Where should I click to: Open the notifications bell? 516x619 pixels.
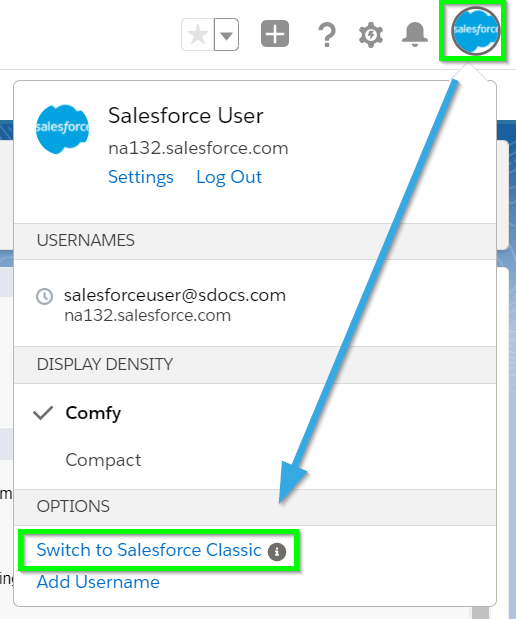click(x=415, y=35)
